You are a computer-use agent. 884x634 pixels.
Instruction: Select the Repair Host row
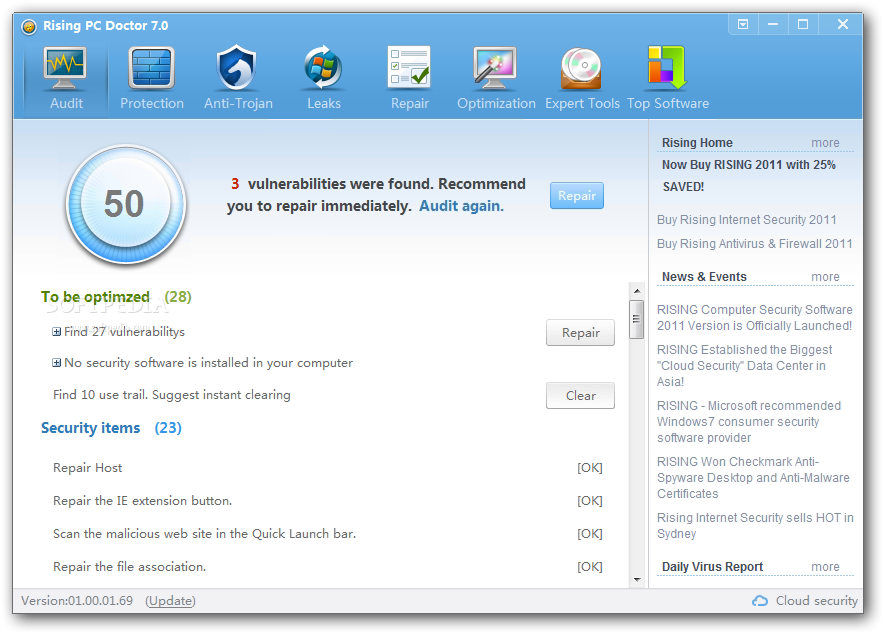pos(328,468)
